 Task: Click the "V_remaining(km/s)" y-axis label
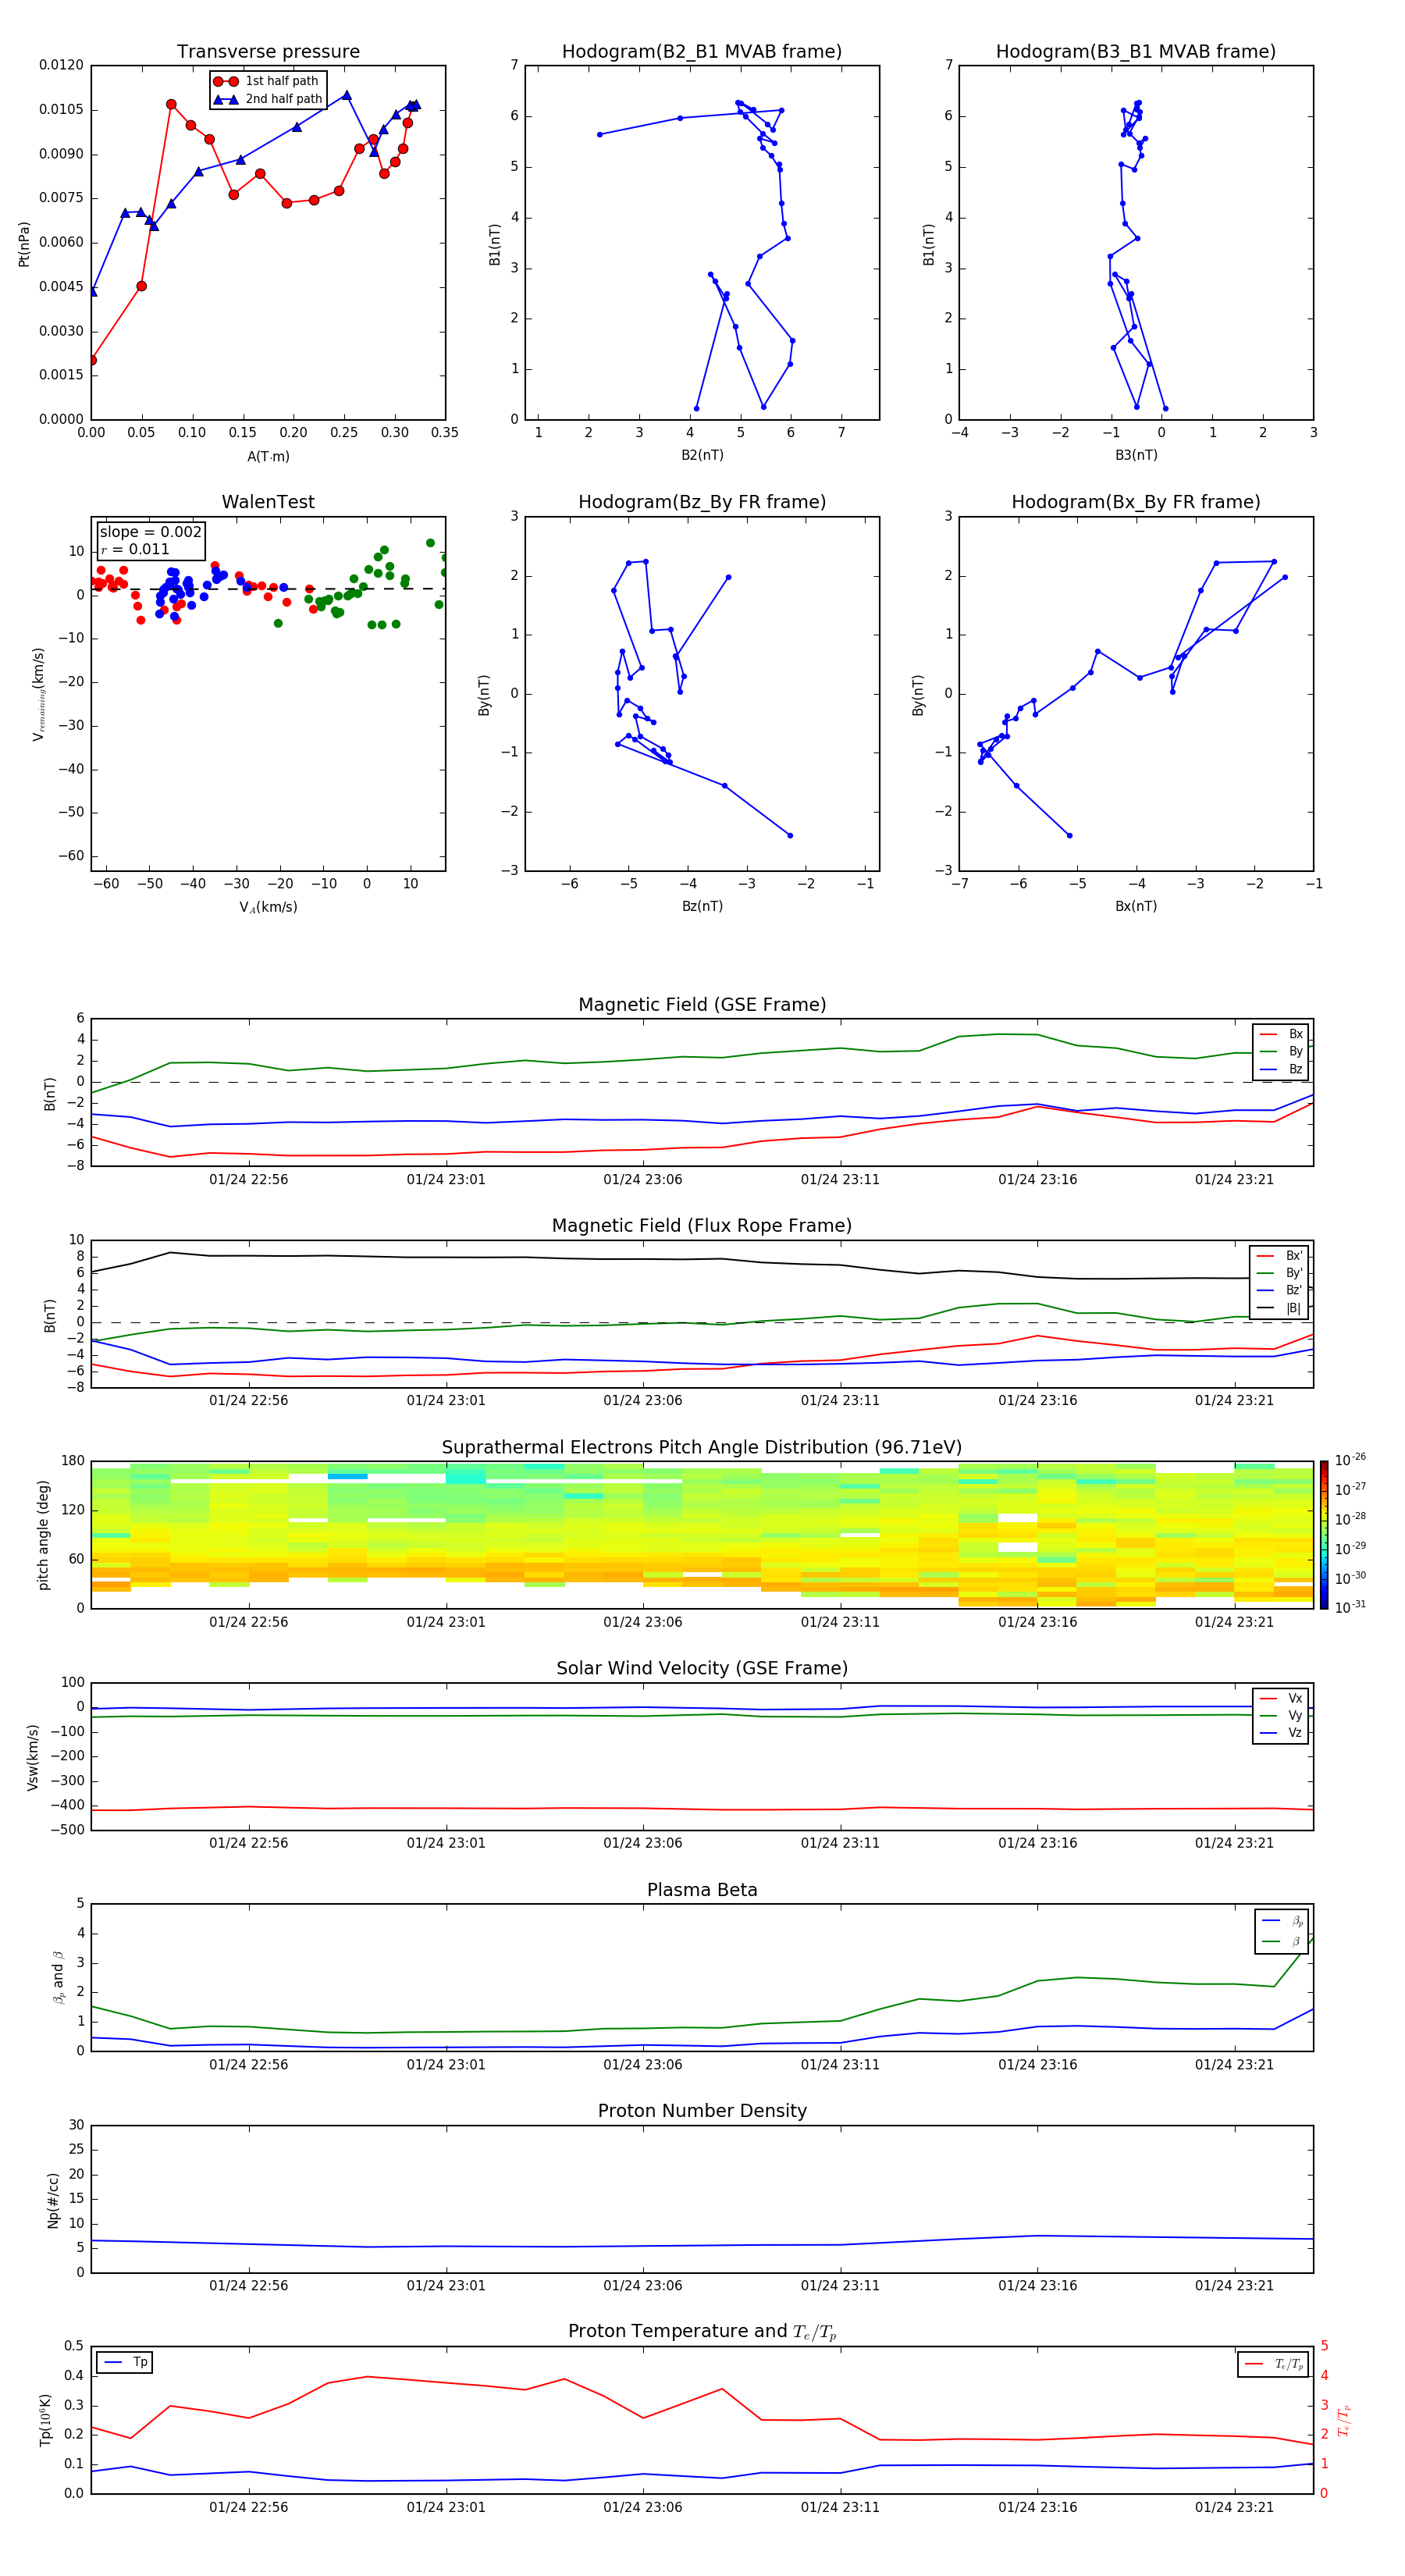pyautogui.click(x=38, y=694)
